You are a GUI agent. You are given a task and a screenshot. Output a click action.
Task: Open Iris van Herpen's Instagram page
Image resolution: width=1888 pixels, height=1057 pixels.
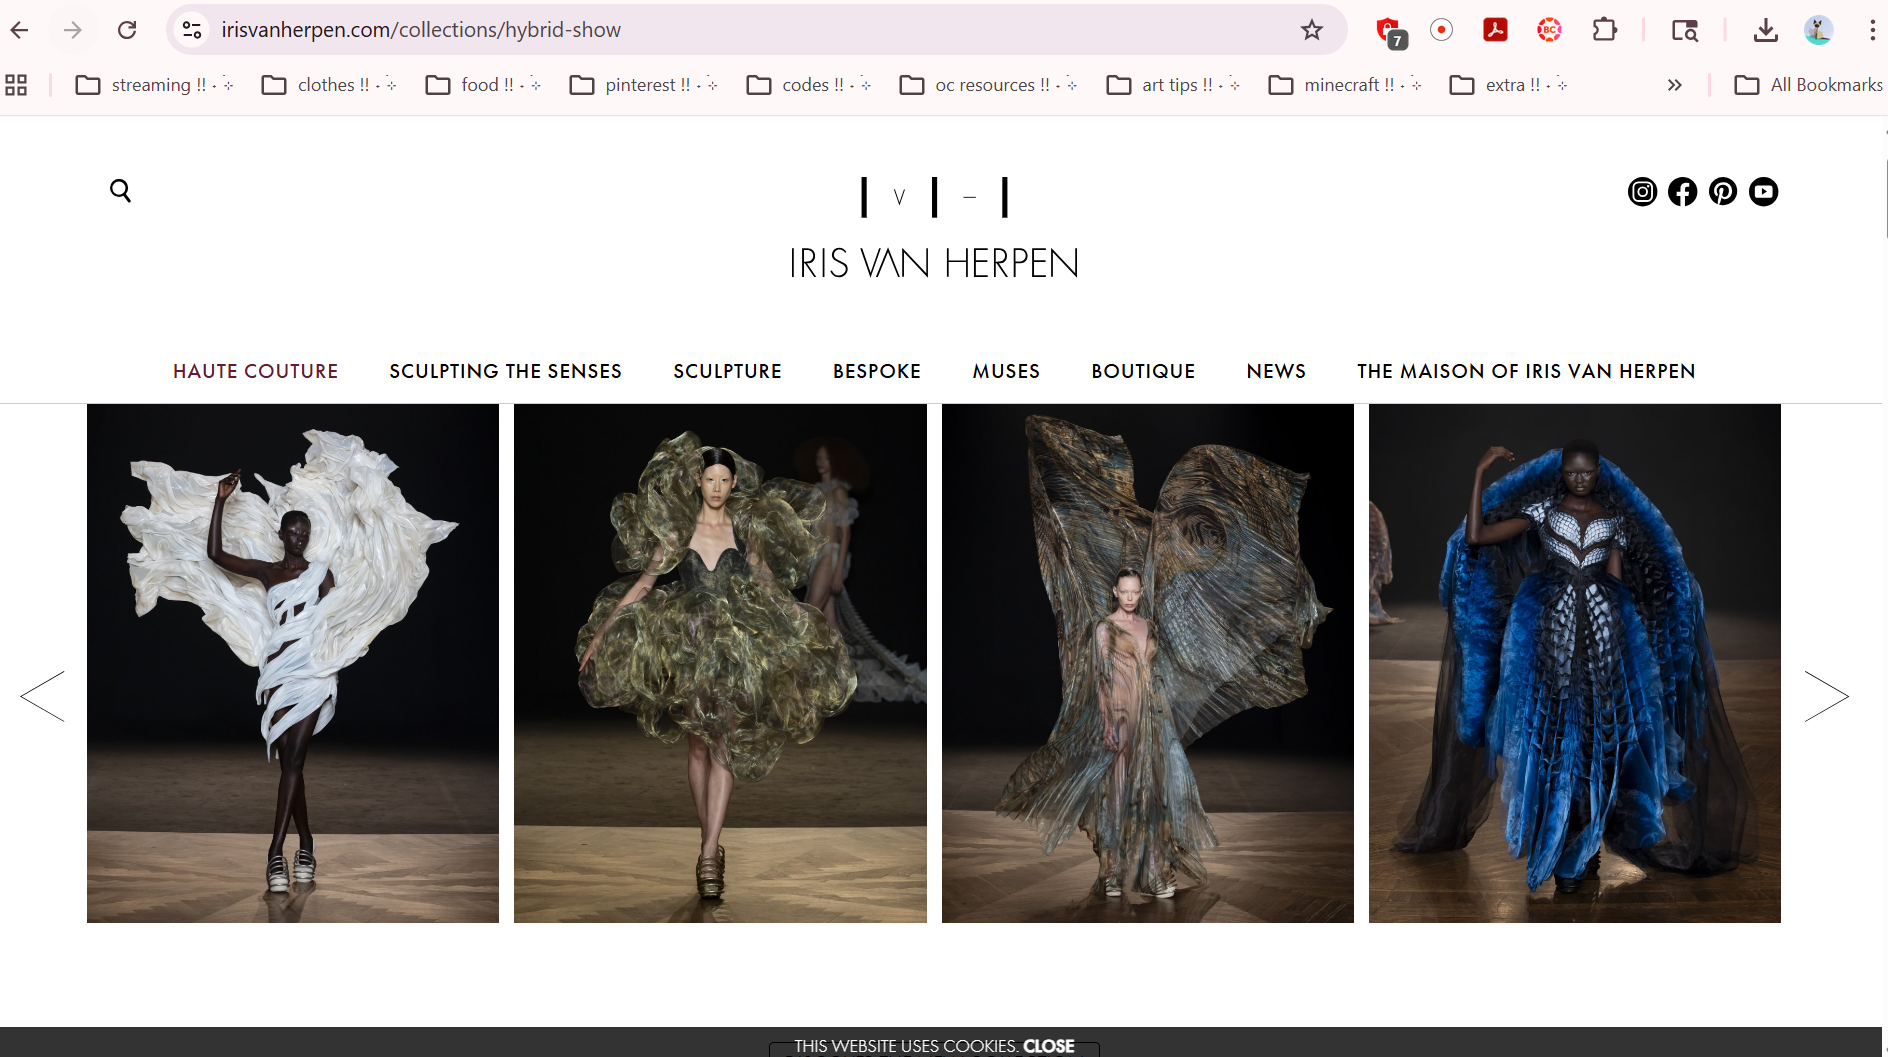coord(1643,192)
